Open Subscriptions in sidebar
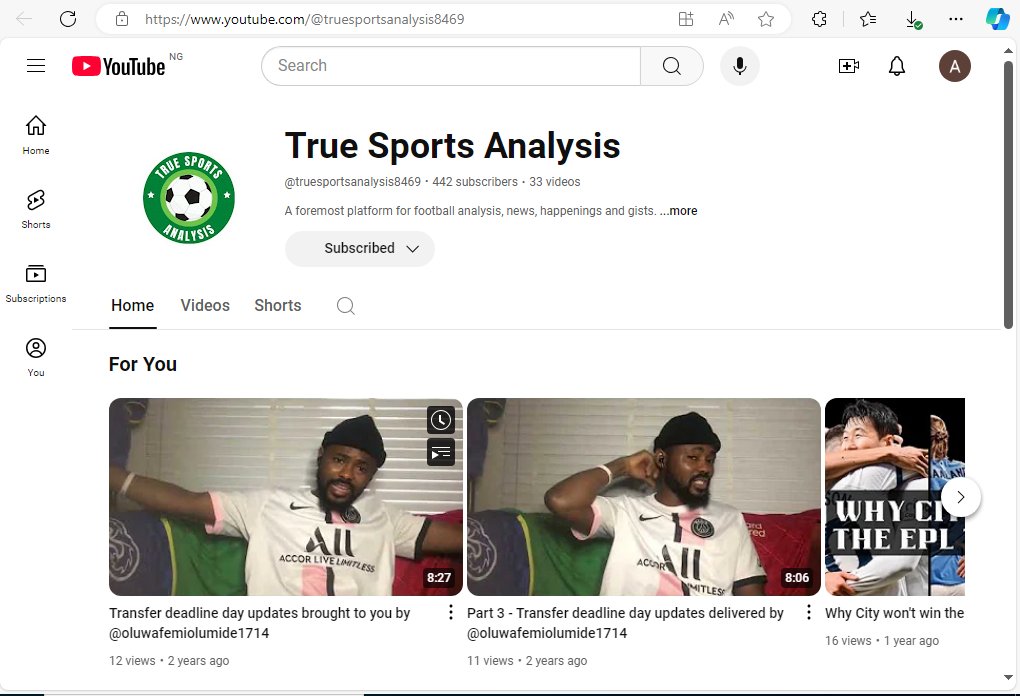The height and width of the screenshot is (696, 1020). point(36,283)
